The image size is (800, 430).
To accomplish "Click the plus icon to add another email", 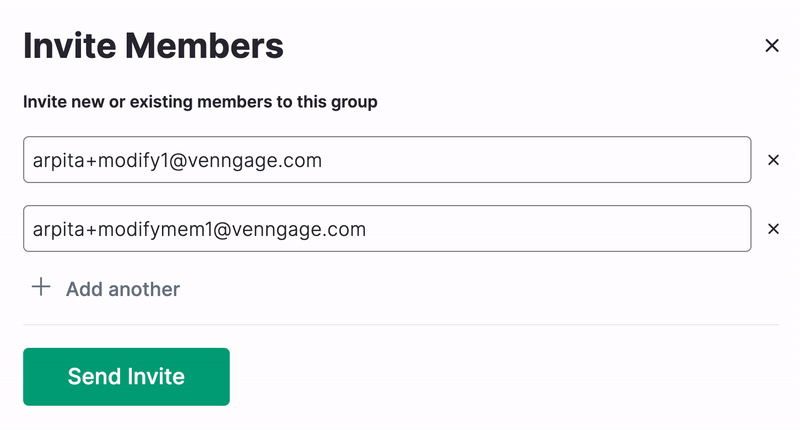I will point(41,288).
